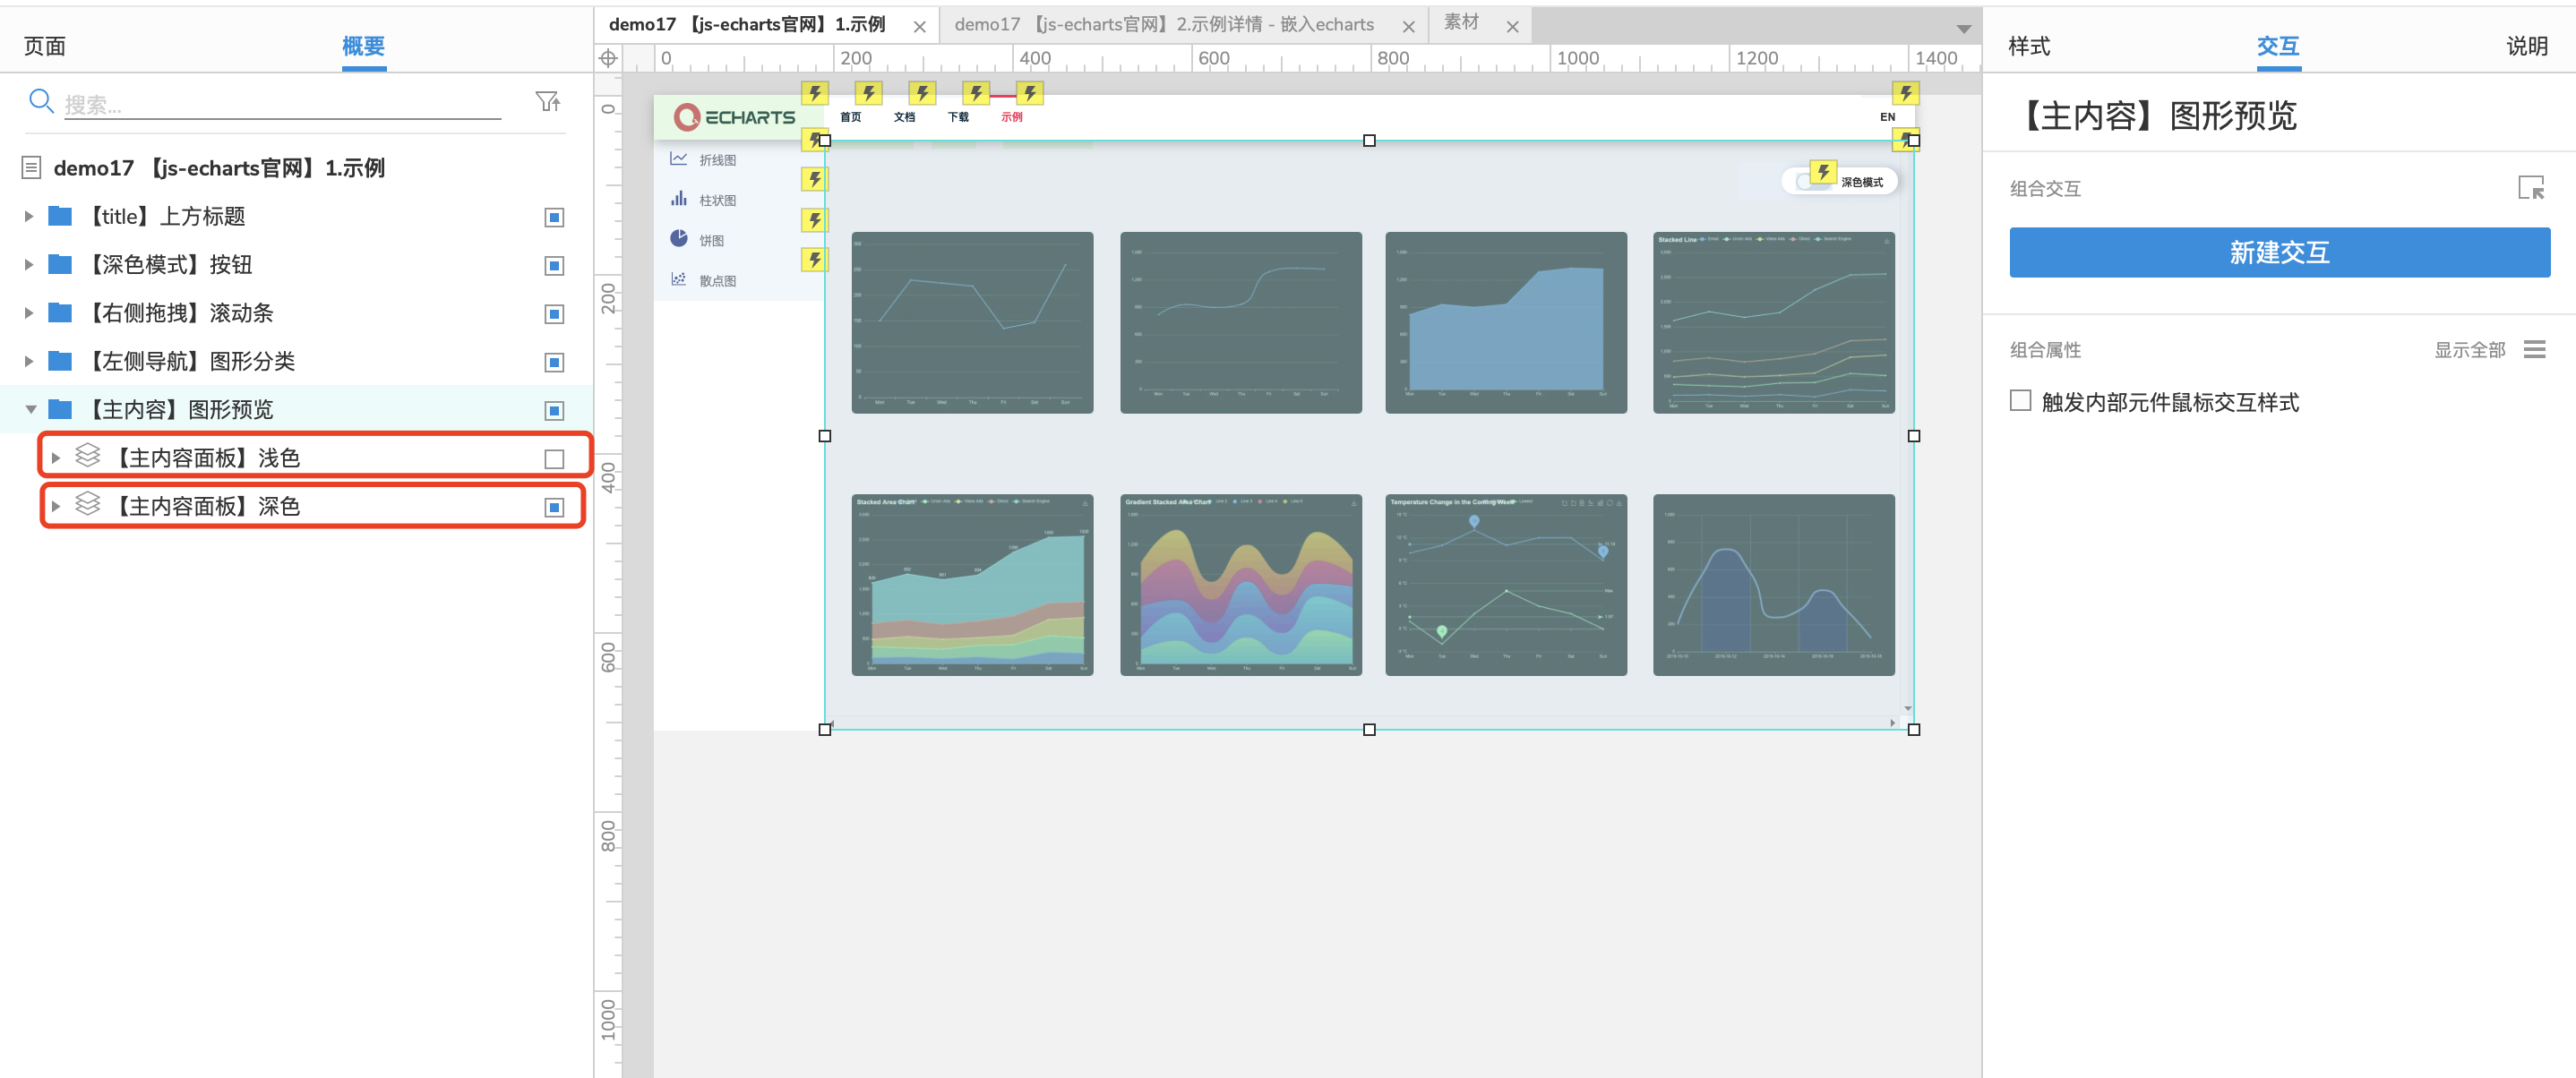Click the outline search input field

click(283, 104)
